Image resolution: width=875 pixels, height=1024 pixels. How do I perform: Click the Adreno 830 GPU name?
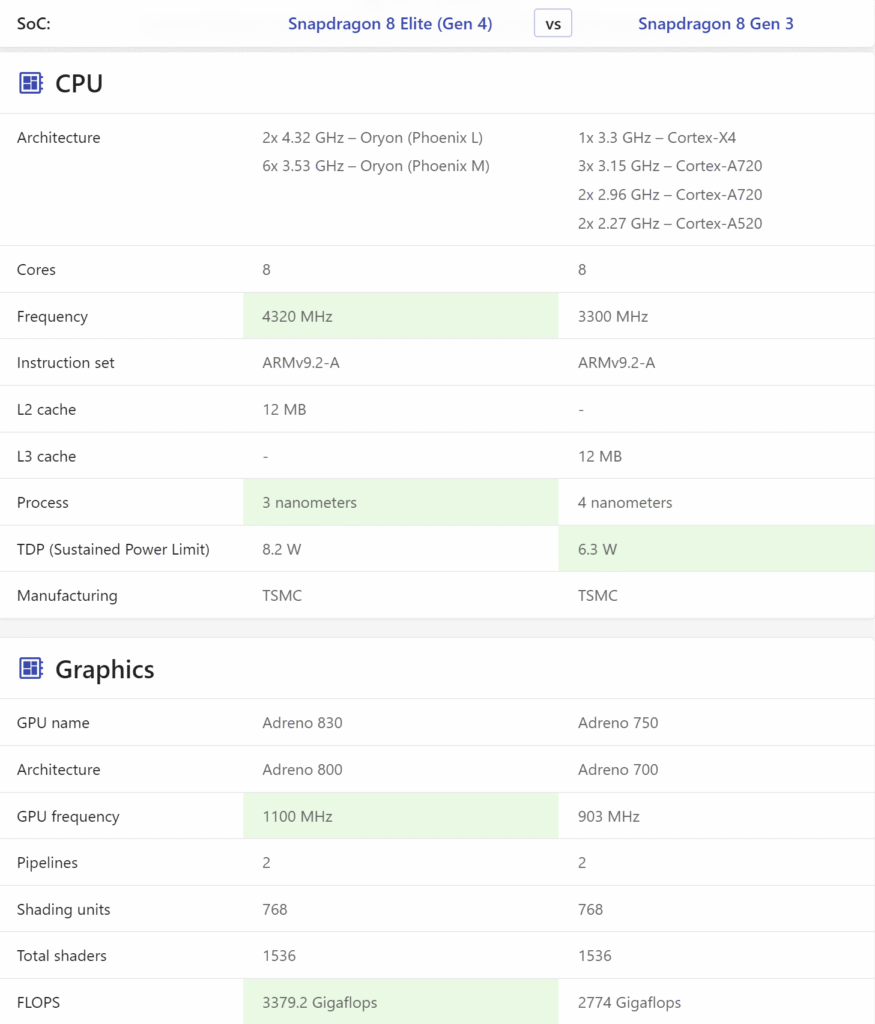pyautogui.click(x=302, y=722)
